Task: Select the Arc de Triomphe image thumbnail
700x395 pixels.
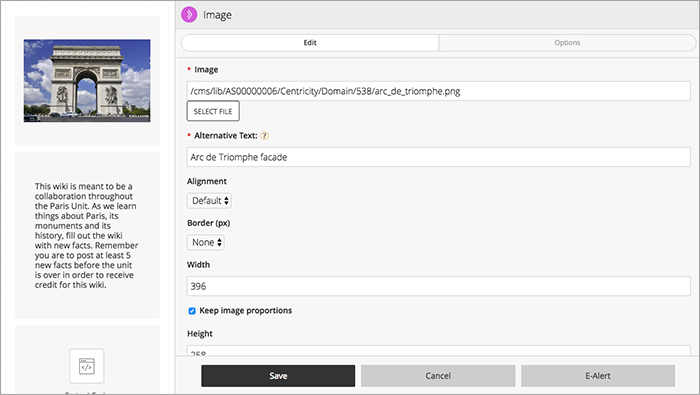Action: click(87, 81)
